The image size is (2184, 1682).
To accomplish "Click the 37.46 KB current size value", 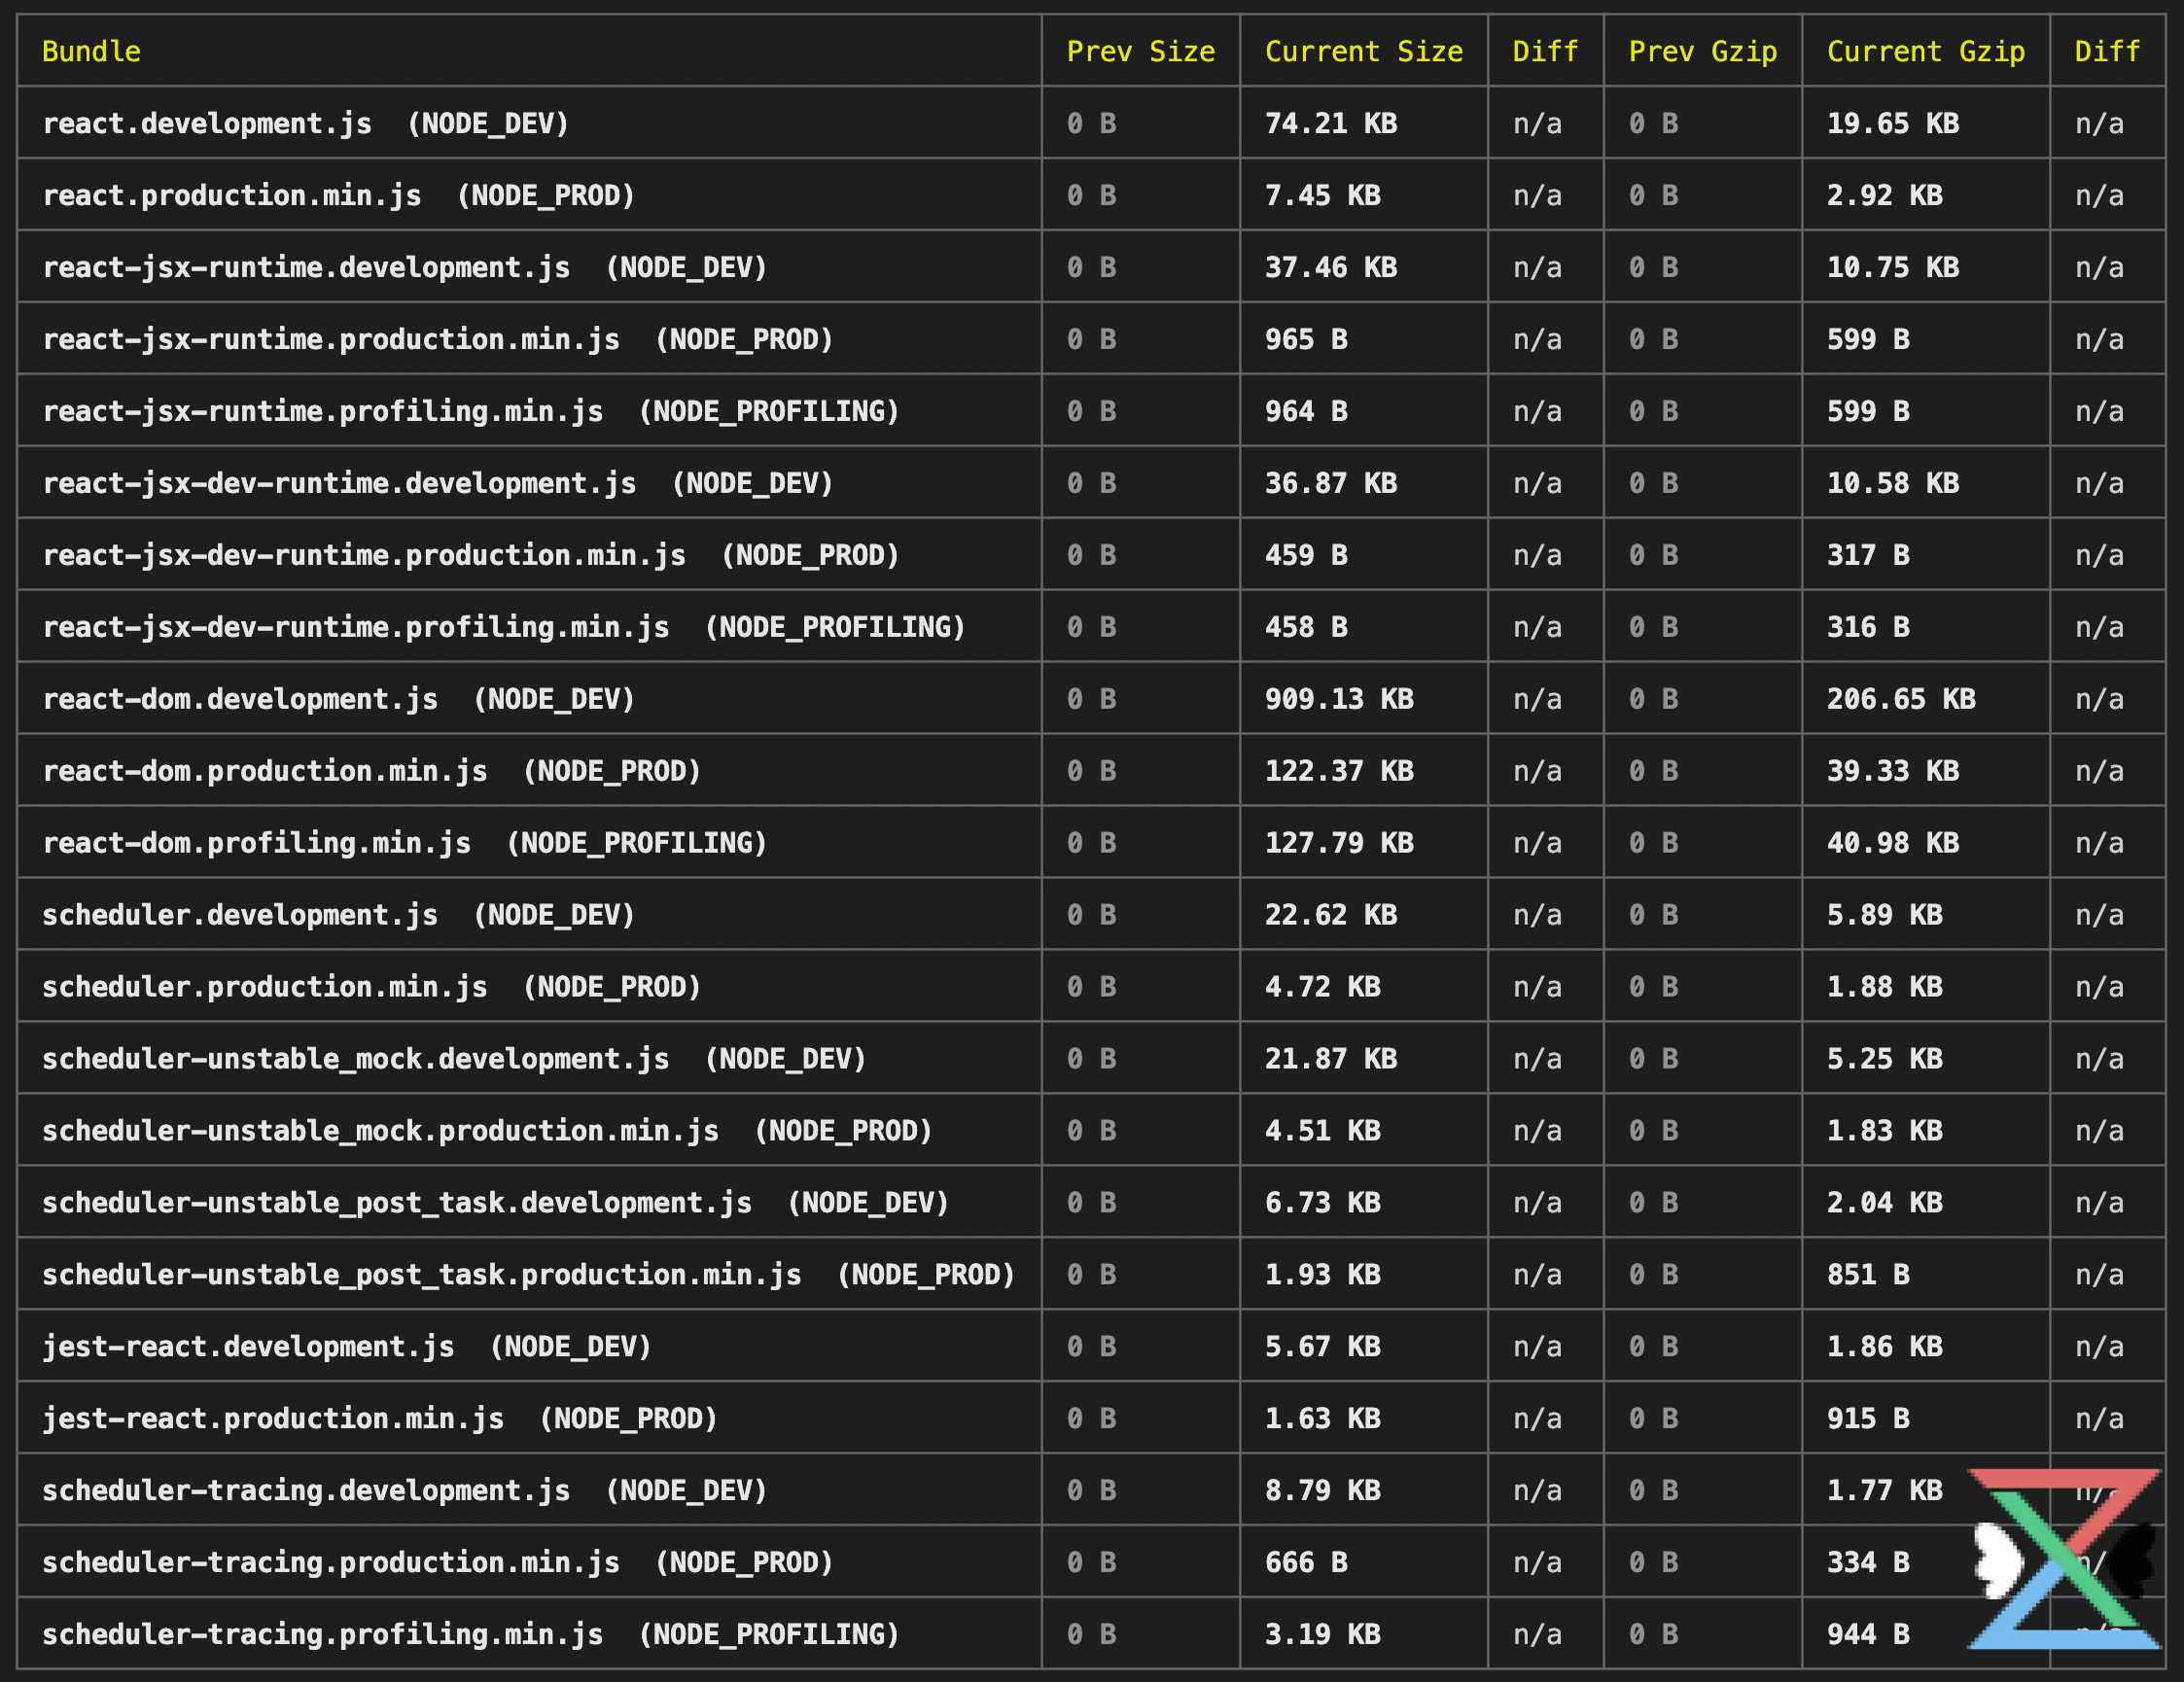I will point(1331,267).
